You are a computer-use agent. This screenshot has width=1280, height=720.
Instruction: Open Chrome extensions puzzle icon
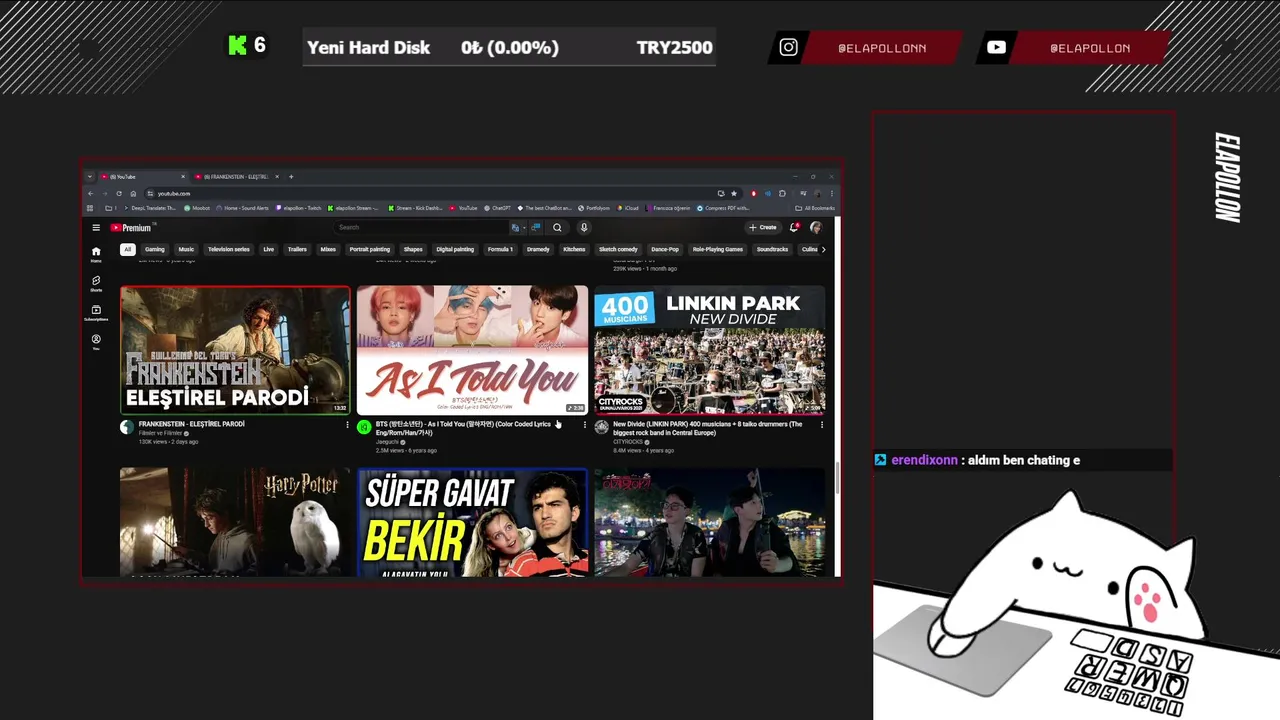(x=782, y=193)
